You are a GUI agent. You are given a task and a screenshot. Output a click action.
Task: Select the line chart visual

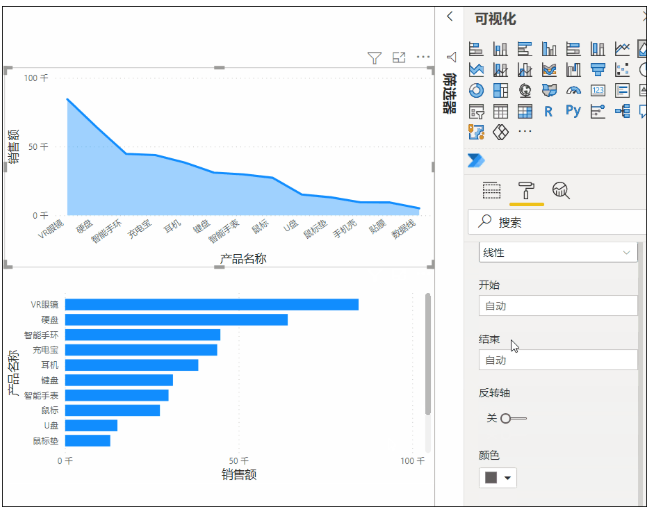click(622, 49)
